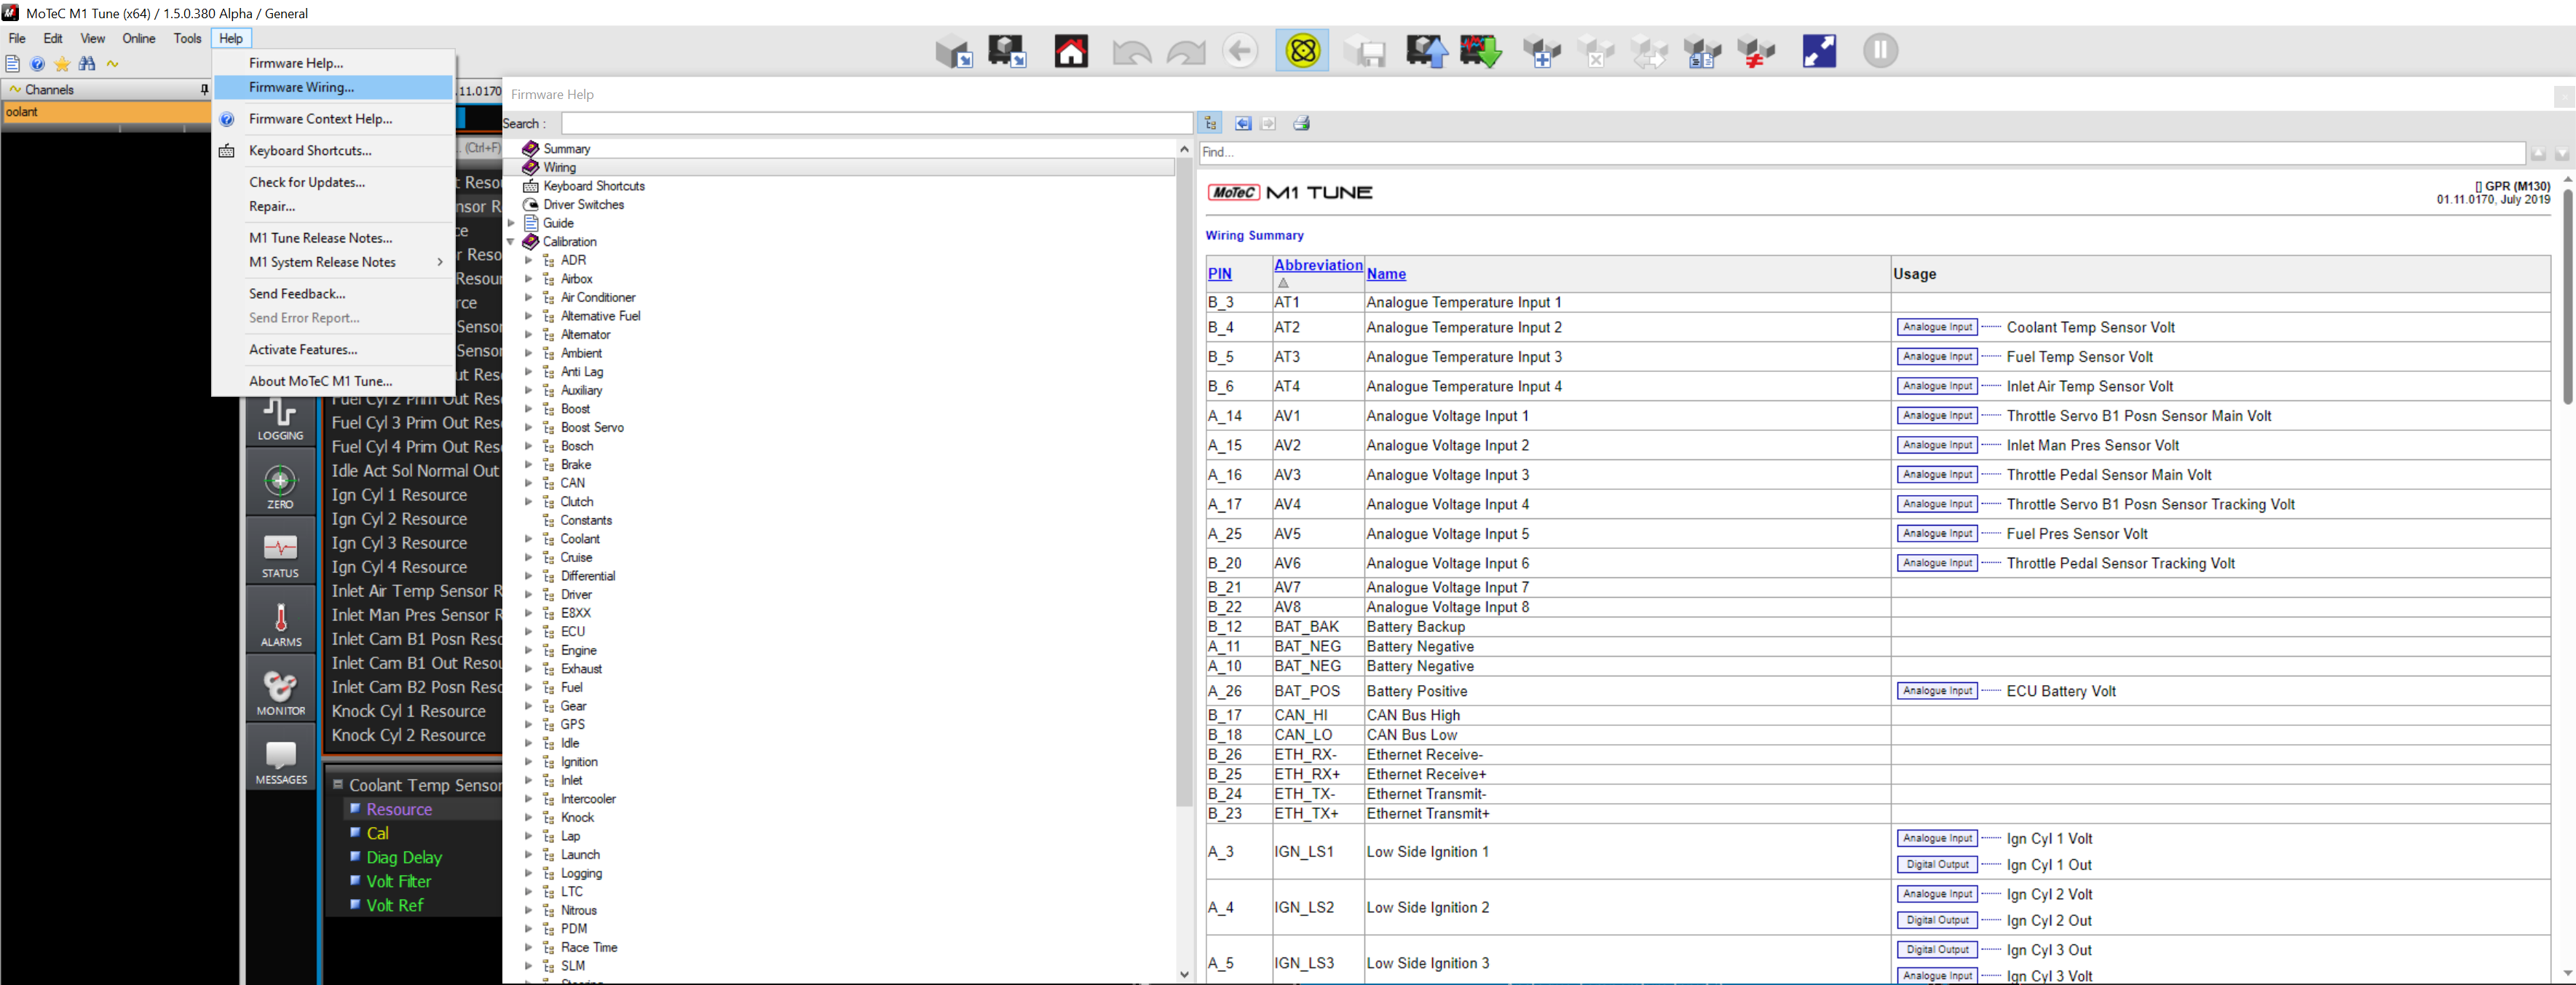Collapse the Coolant Temp Sensor group
This screenshot has height=985, width=2576.
click(x=338, y=785)
